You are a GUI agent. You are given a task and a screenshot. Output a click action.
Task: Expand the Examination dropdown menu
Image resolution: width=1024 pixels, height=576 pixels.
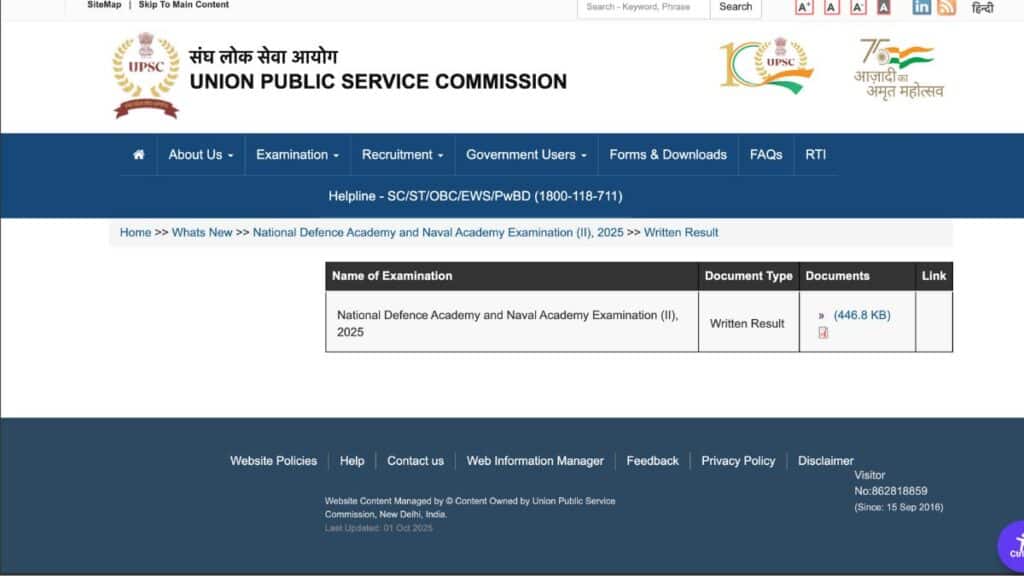click(x=297, y=155)
